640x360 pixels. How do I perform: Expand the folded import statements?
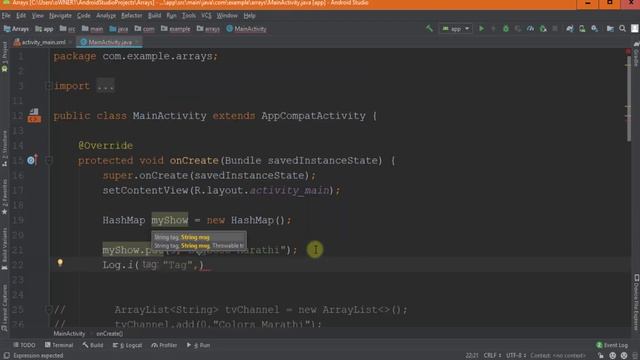click(106, 86)
